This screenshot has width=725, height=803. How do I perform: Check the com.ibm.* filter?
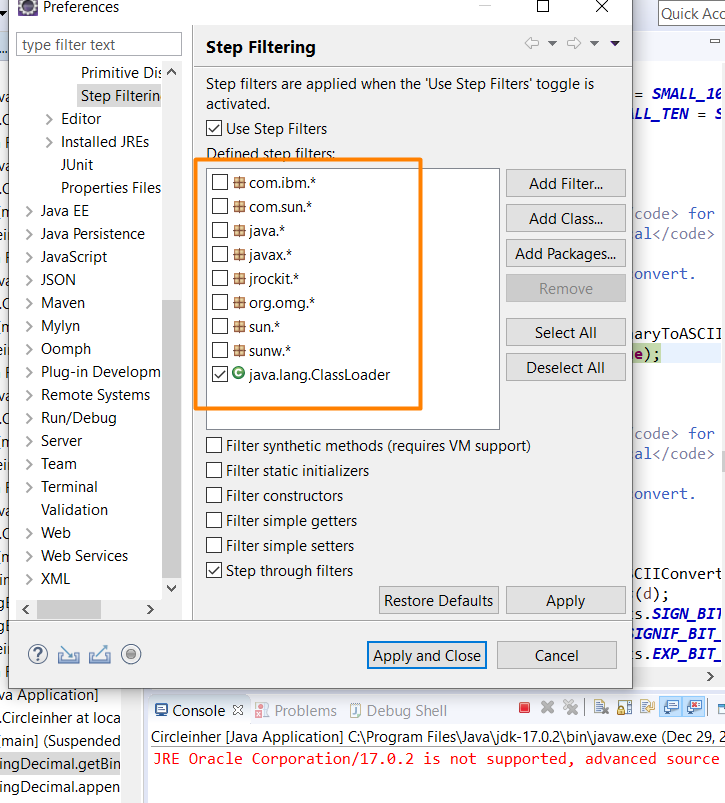coord(220,182)
